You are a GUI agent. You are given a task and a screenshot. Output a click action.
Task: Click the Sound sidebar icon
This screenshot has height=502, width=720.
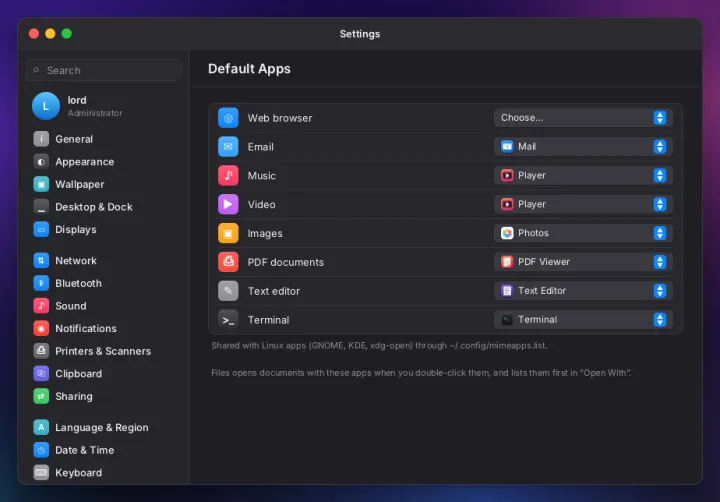[41, 305]
